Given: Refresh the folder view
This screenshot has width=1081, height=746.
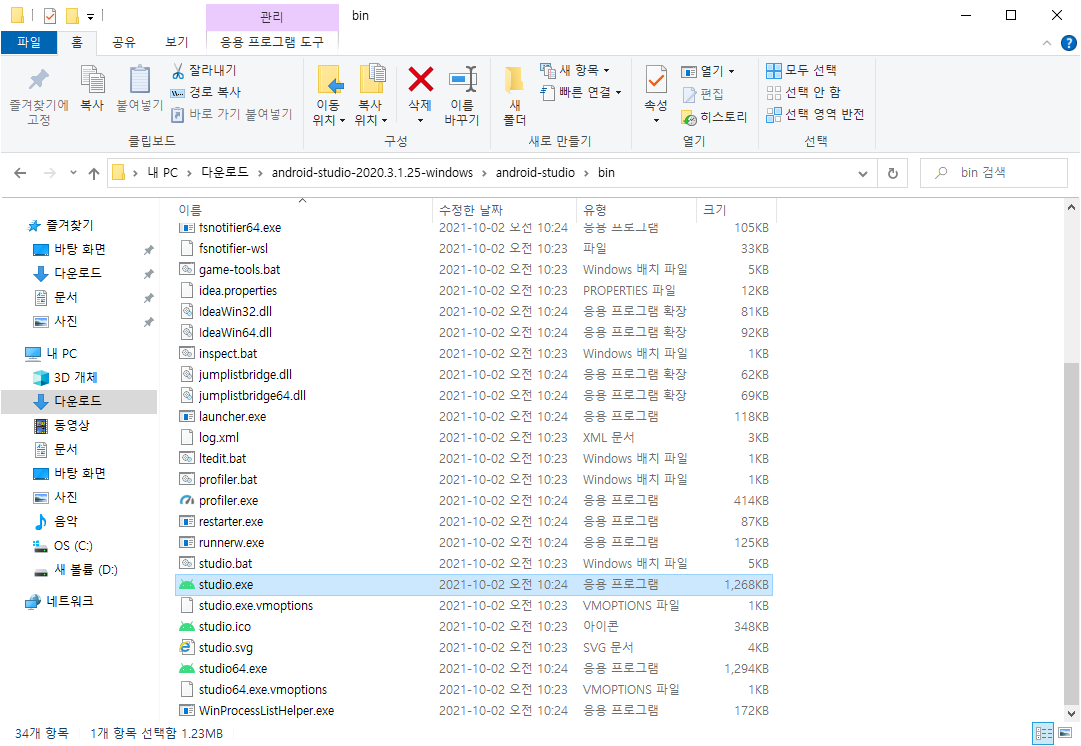Looking at the screenshot, I should pos(893,174).
